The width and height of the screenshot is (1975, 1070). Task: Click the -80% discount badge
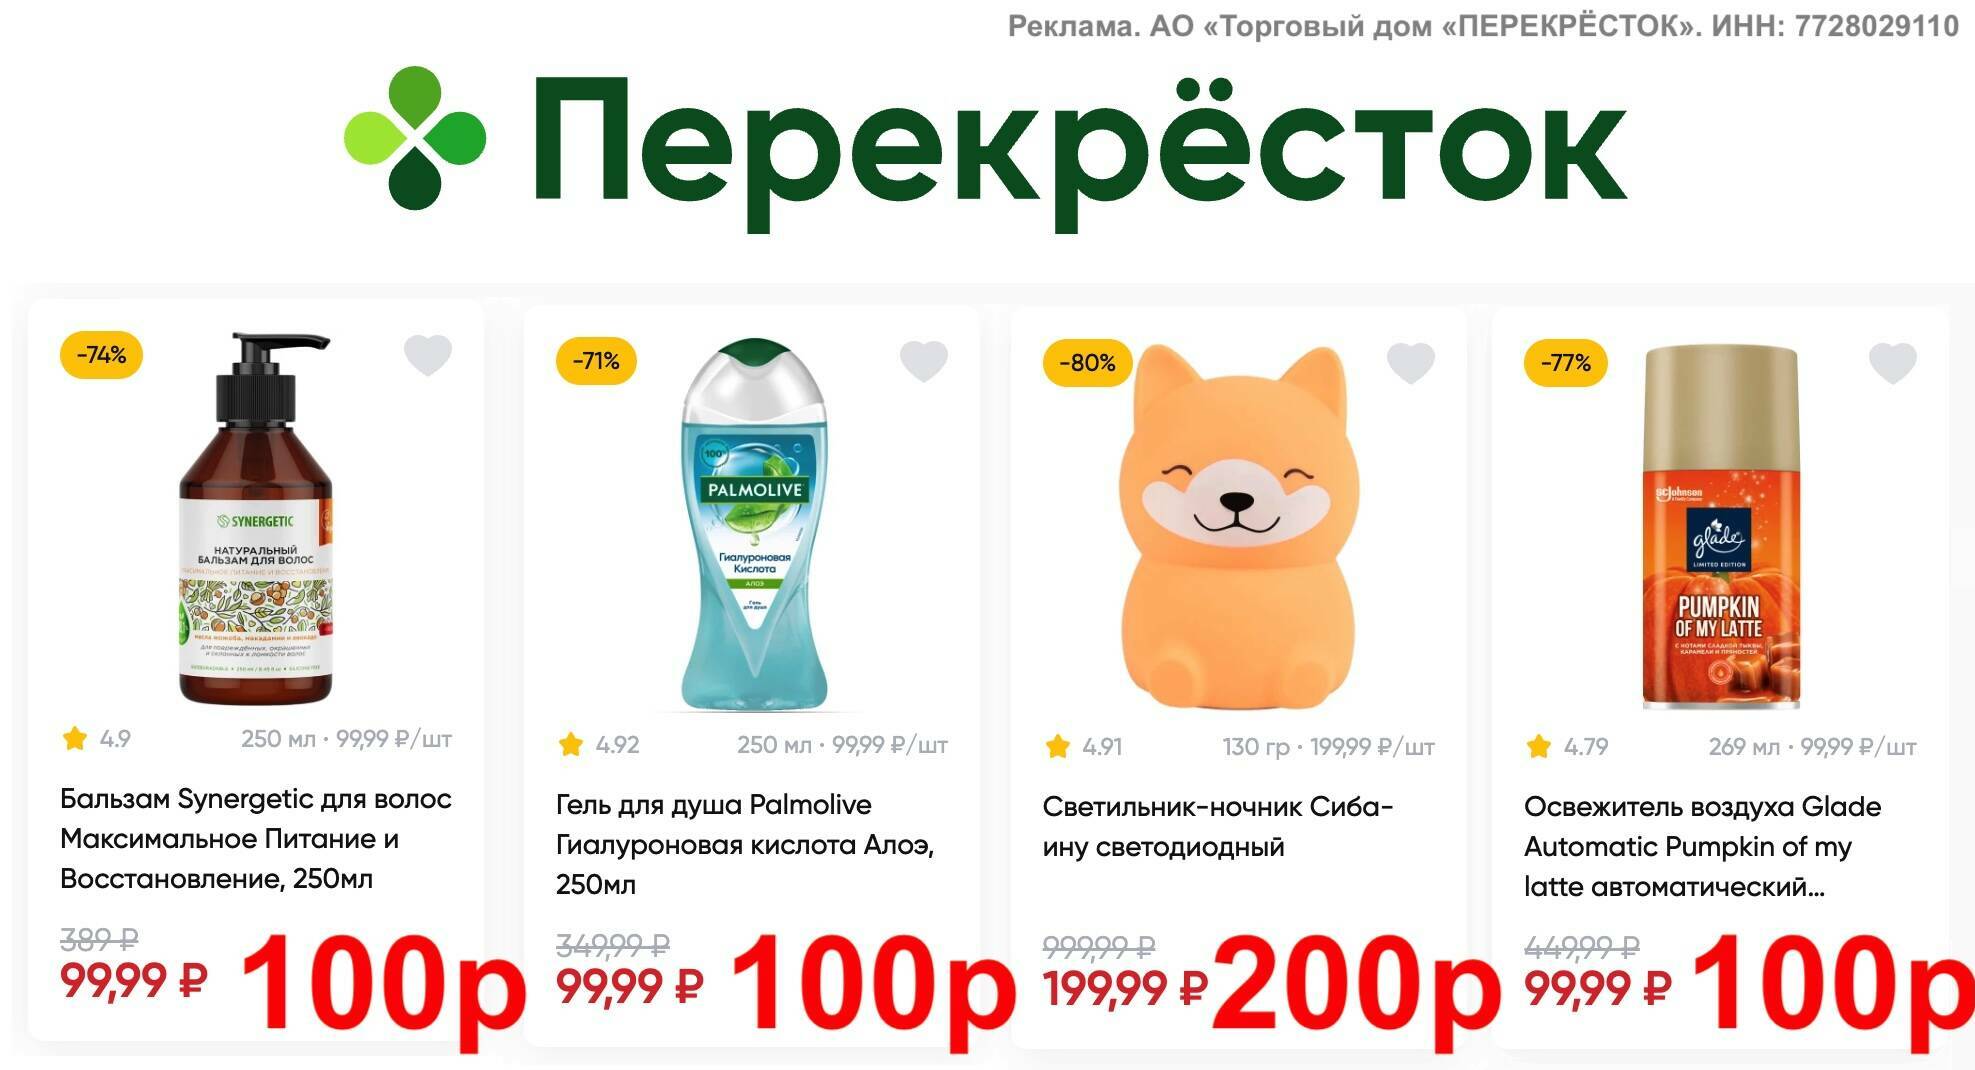(1087, 363)
